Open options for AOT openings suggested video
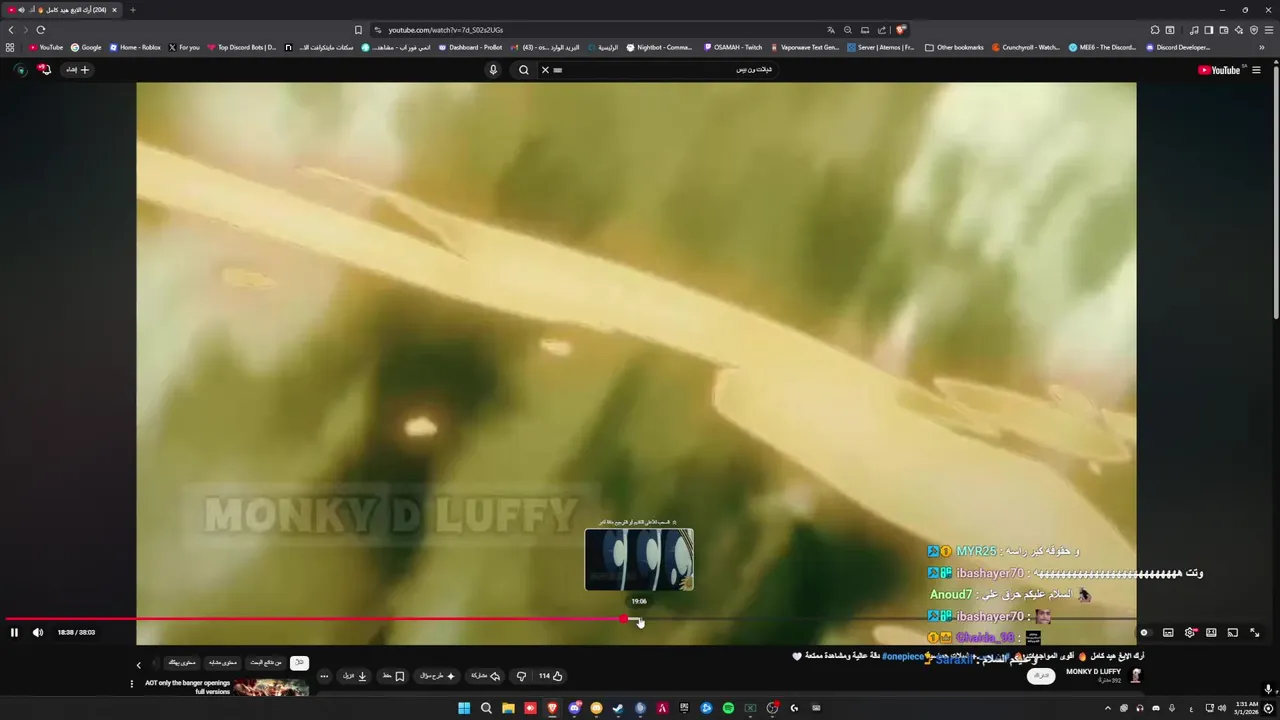1280x720 pixels. point(131,684)
